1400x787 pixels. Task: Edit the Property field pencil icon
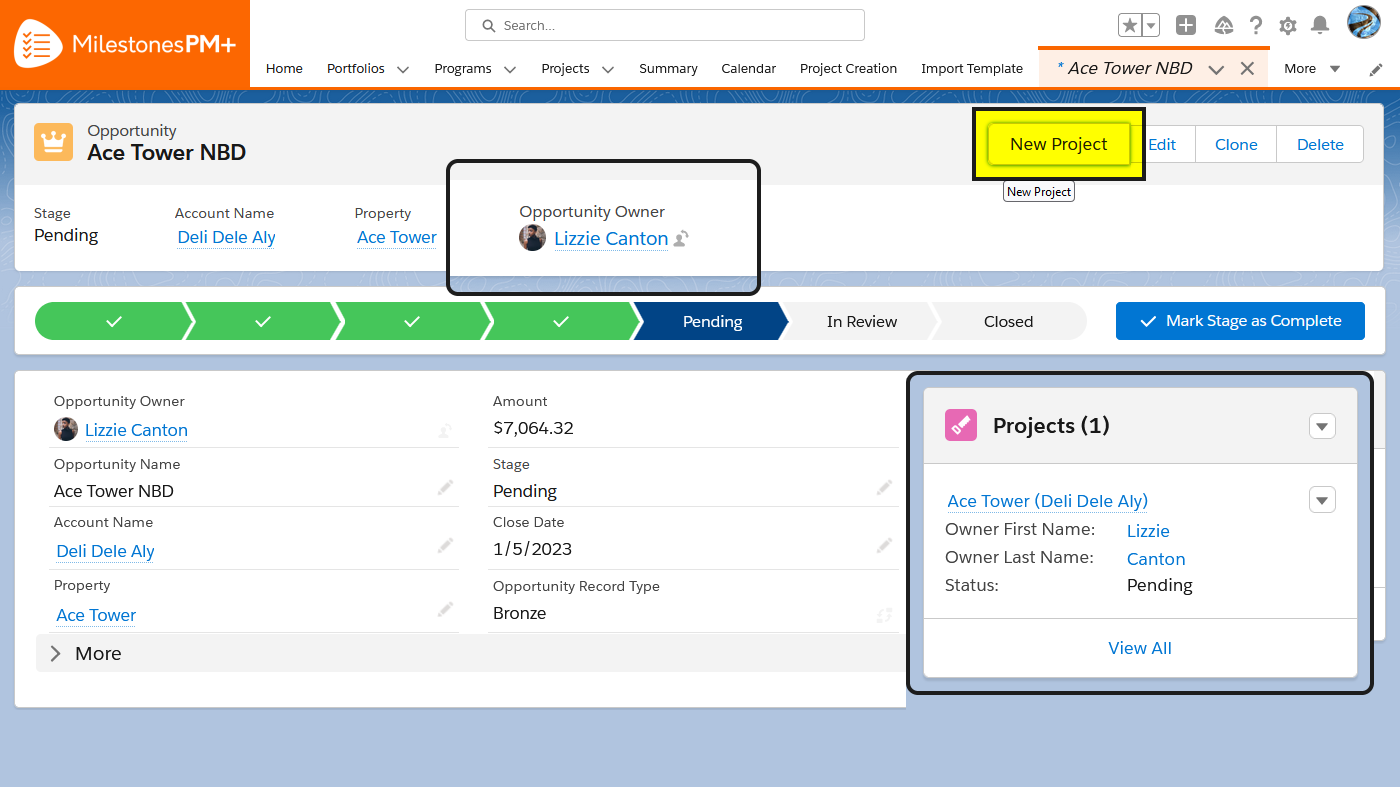pyautogui.click(x=445, y=609)
